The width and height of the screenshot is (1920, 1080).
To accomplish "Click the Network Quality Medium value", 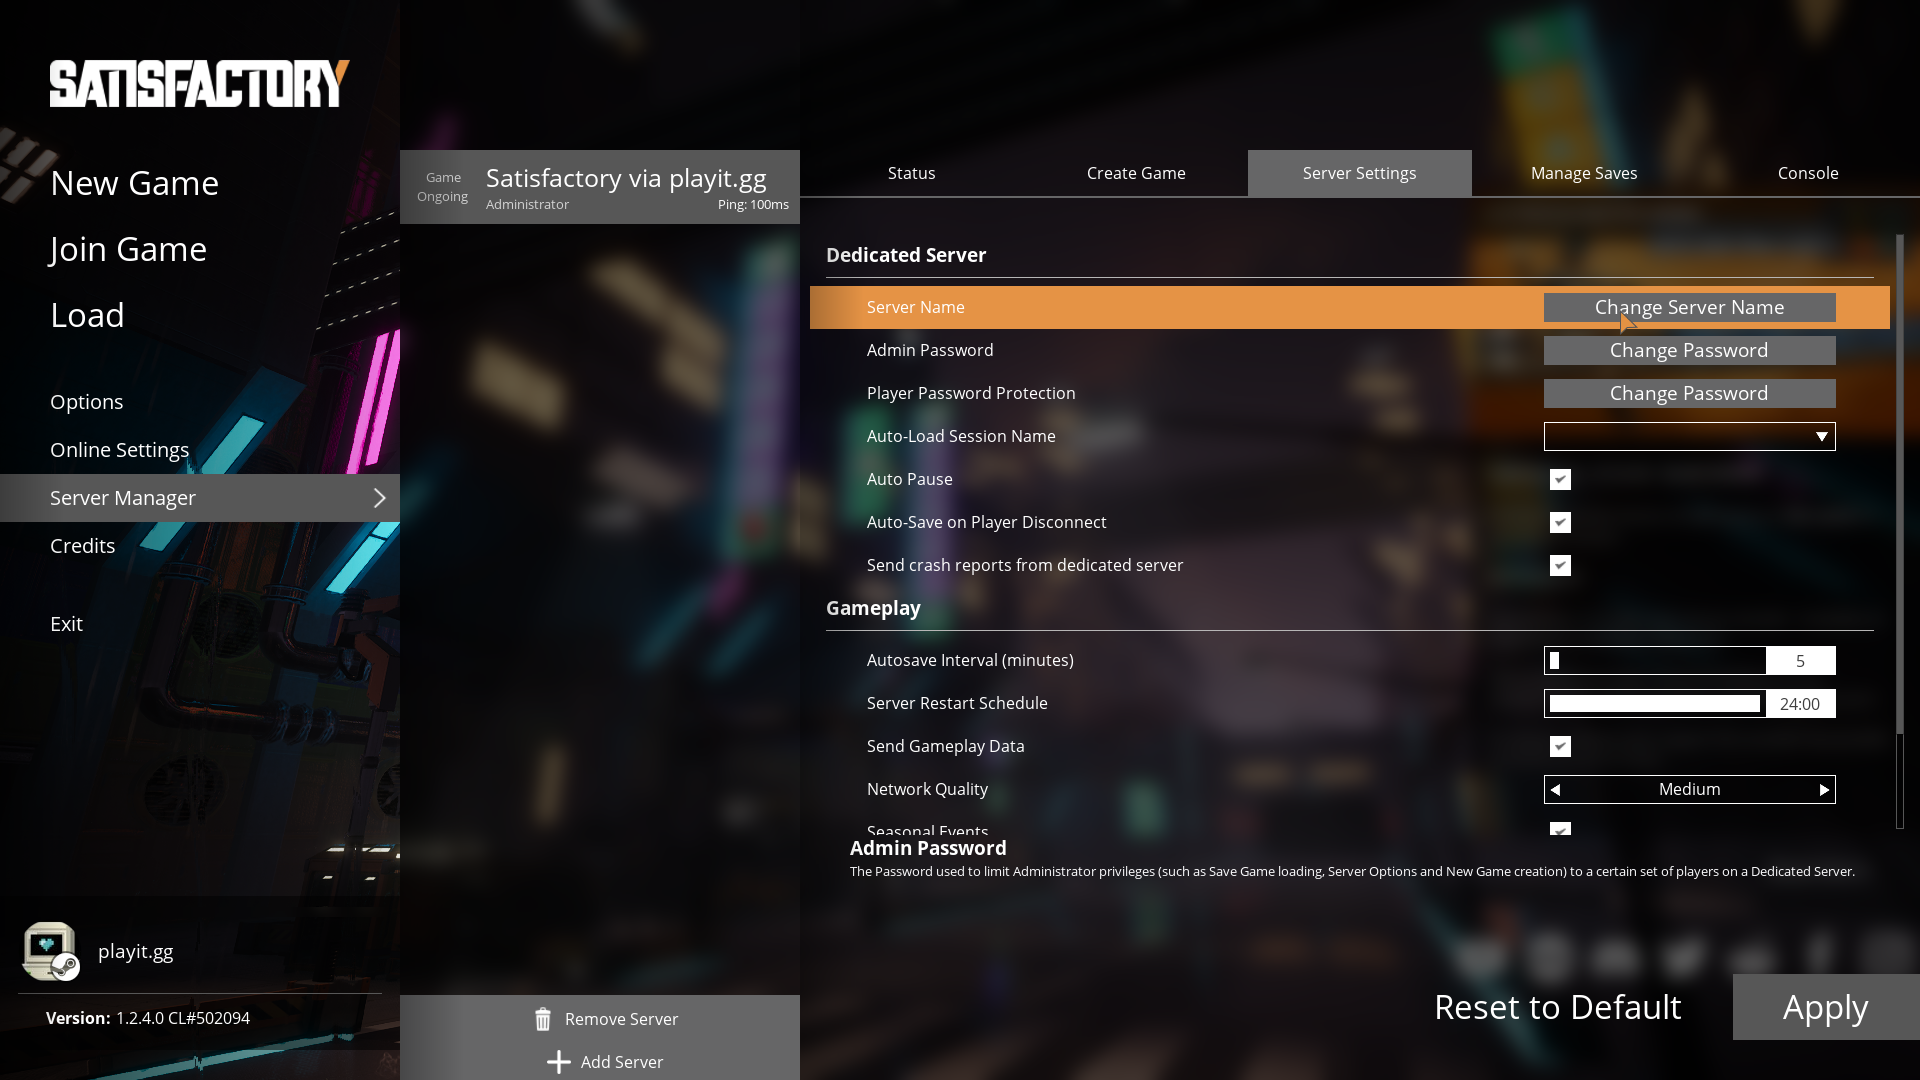I will (x=1690, y=790).
